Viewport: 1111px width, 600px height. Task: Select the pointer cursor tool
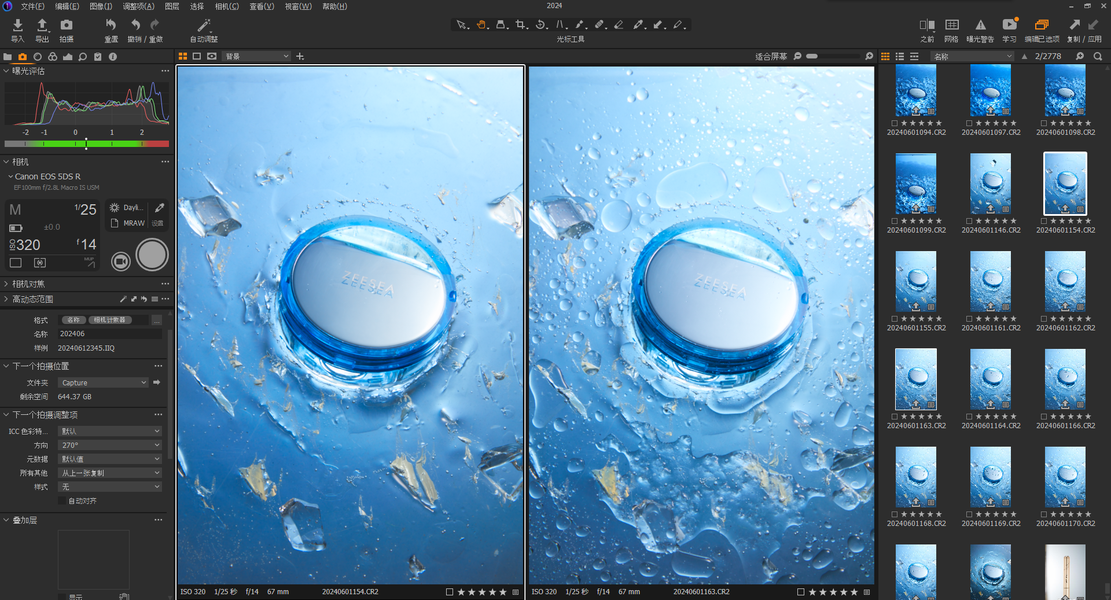click(x=461, y=25)
